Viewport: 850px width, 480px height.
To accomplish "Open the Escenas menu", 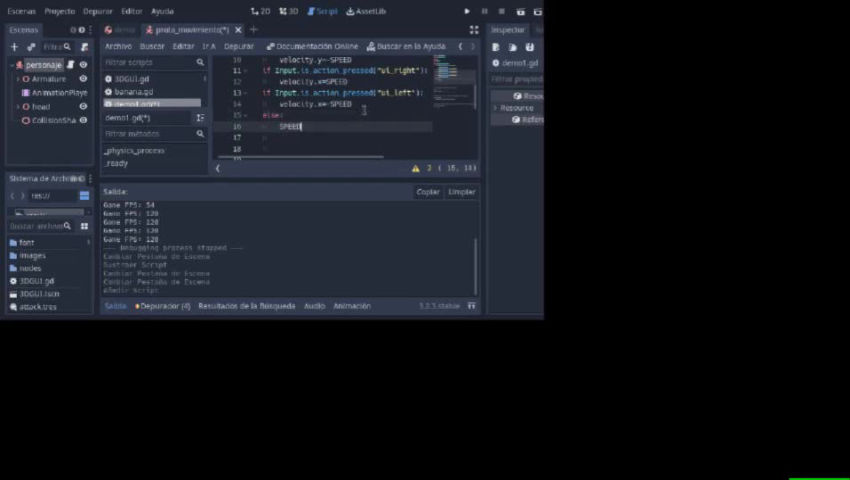I will 22,11.
